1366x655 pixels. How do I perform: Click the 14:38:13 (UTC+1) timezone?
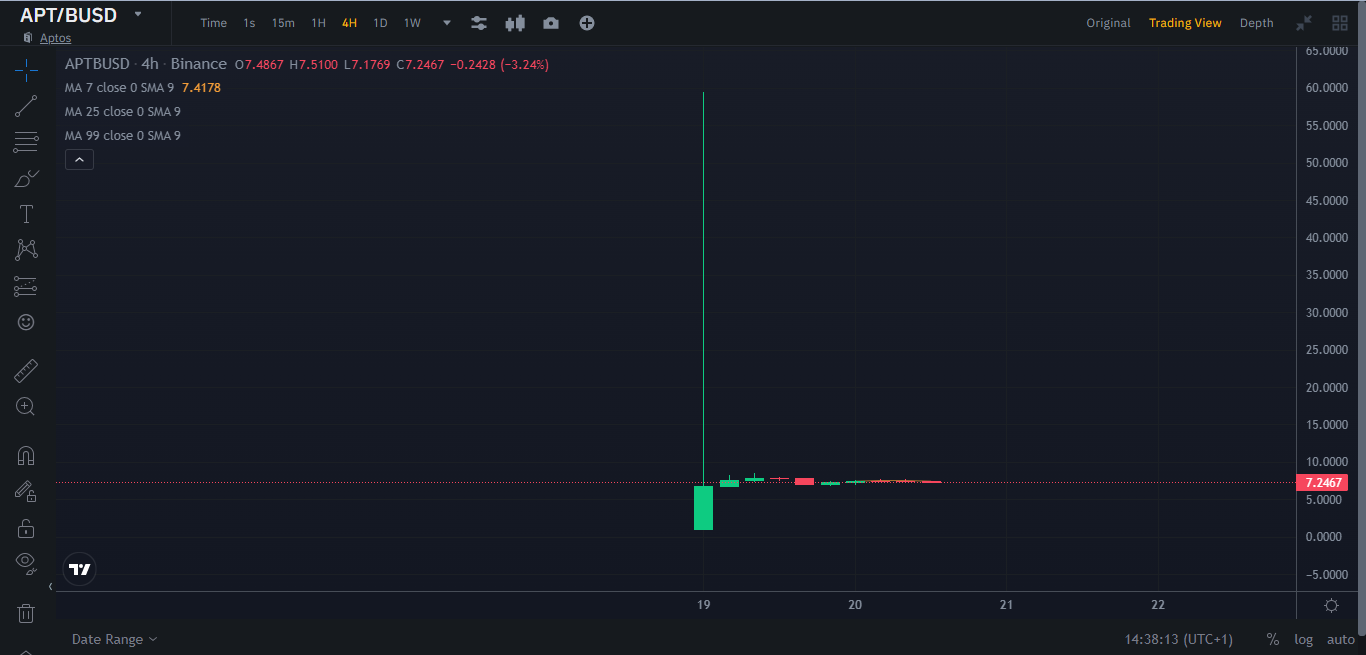click(1178, 639)
